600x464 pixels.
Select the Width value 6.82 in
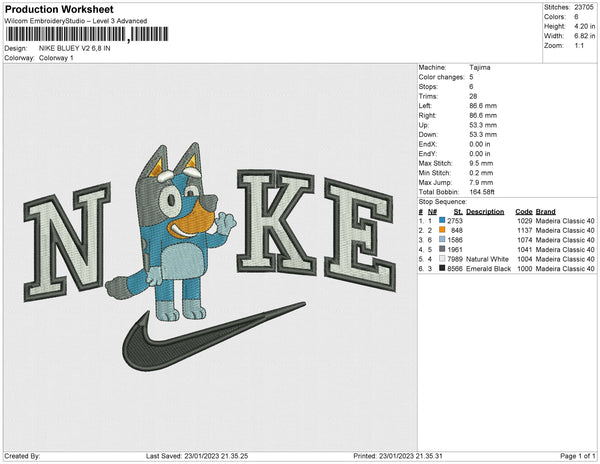tap(584, 36)
